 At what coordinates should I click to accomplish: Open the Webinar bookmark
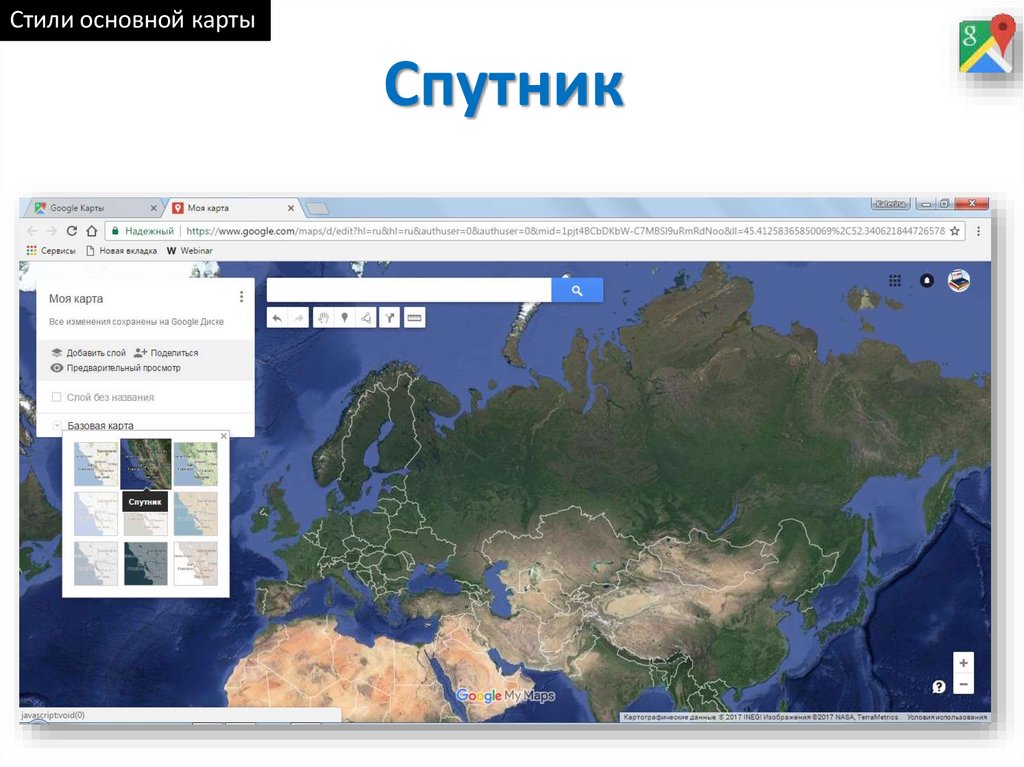click(x=190, y=250)
